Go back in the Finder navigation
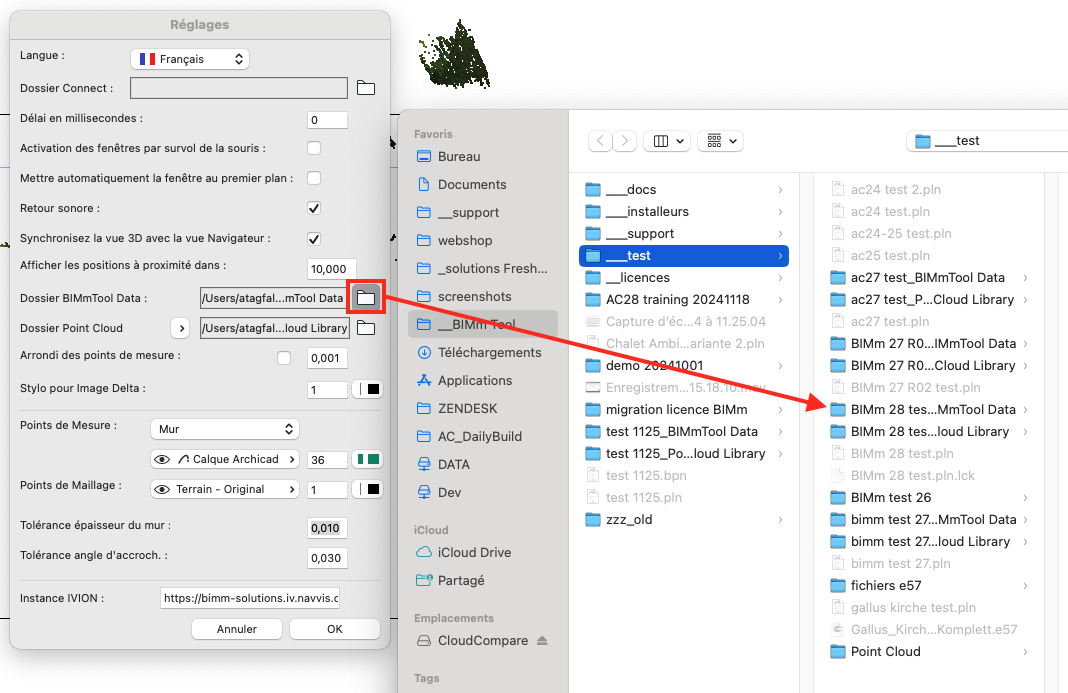Screen dimensions: 1068x693 (x=600, y=140)
